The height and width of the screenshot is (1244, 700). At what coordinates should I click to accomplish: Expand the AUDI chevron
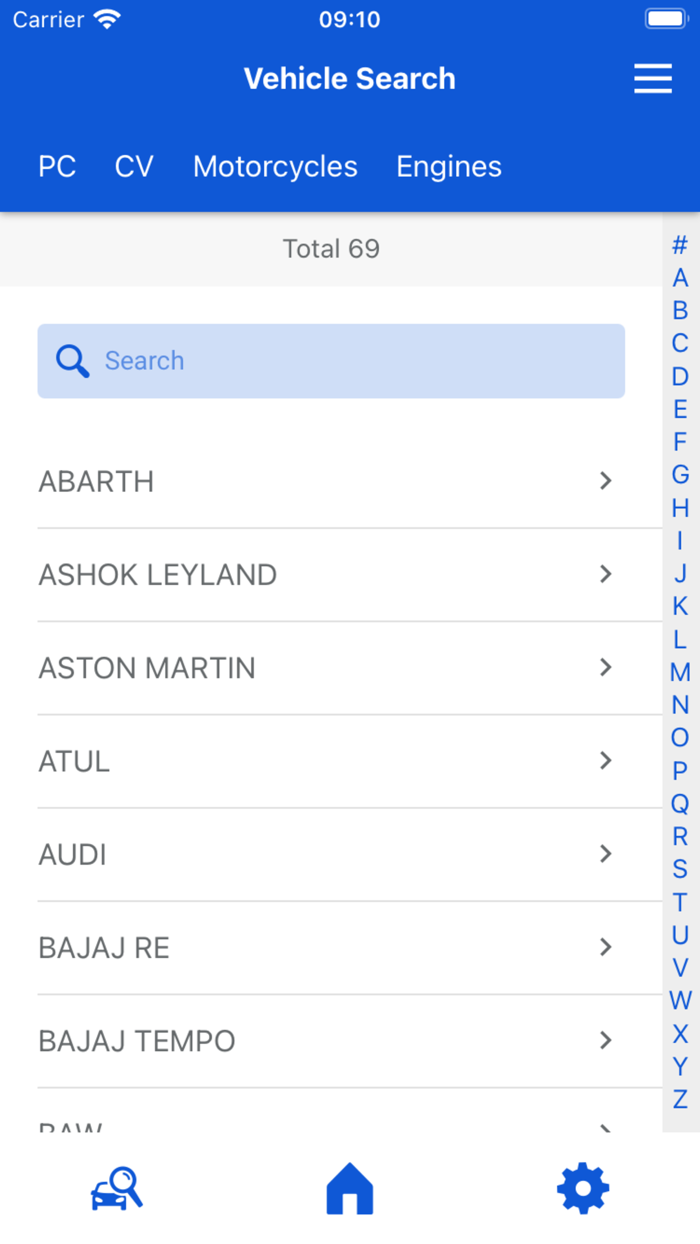click(x=606, y=854)
